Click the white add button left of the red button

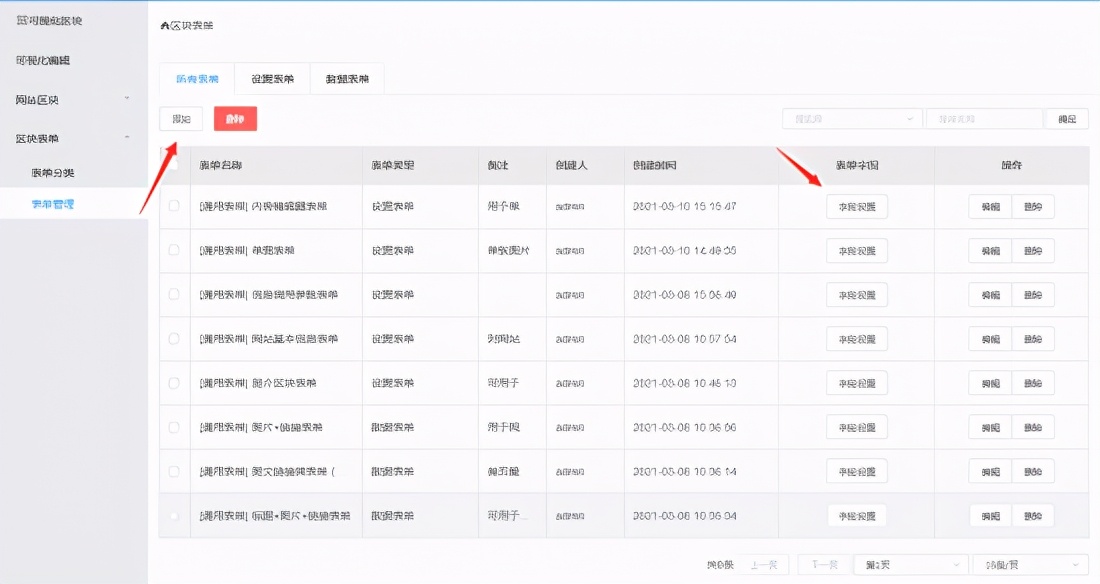180,118
